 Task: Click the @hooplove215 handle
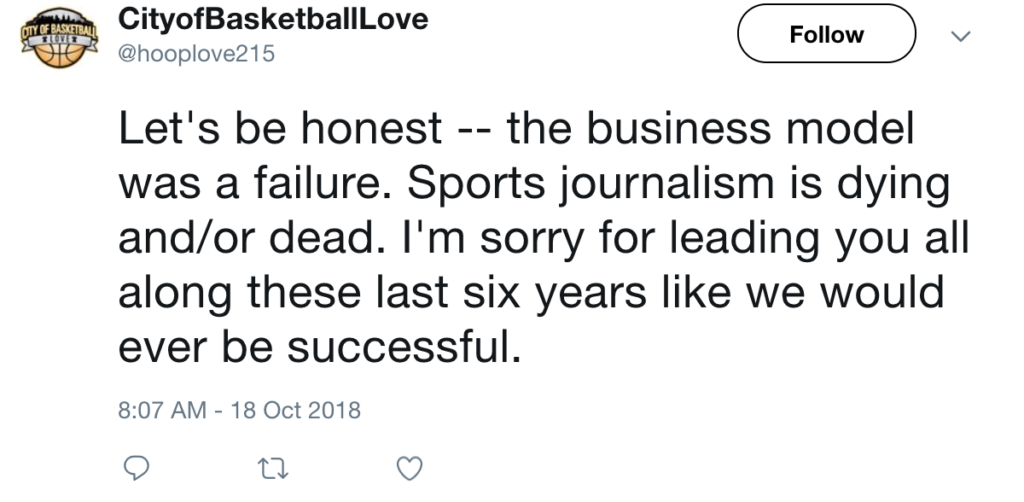tap(195, 52)
